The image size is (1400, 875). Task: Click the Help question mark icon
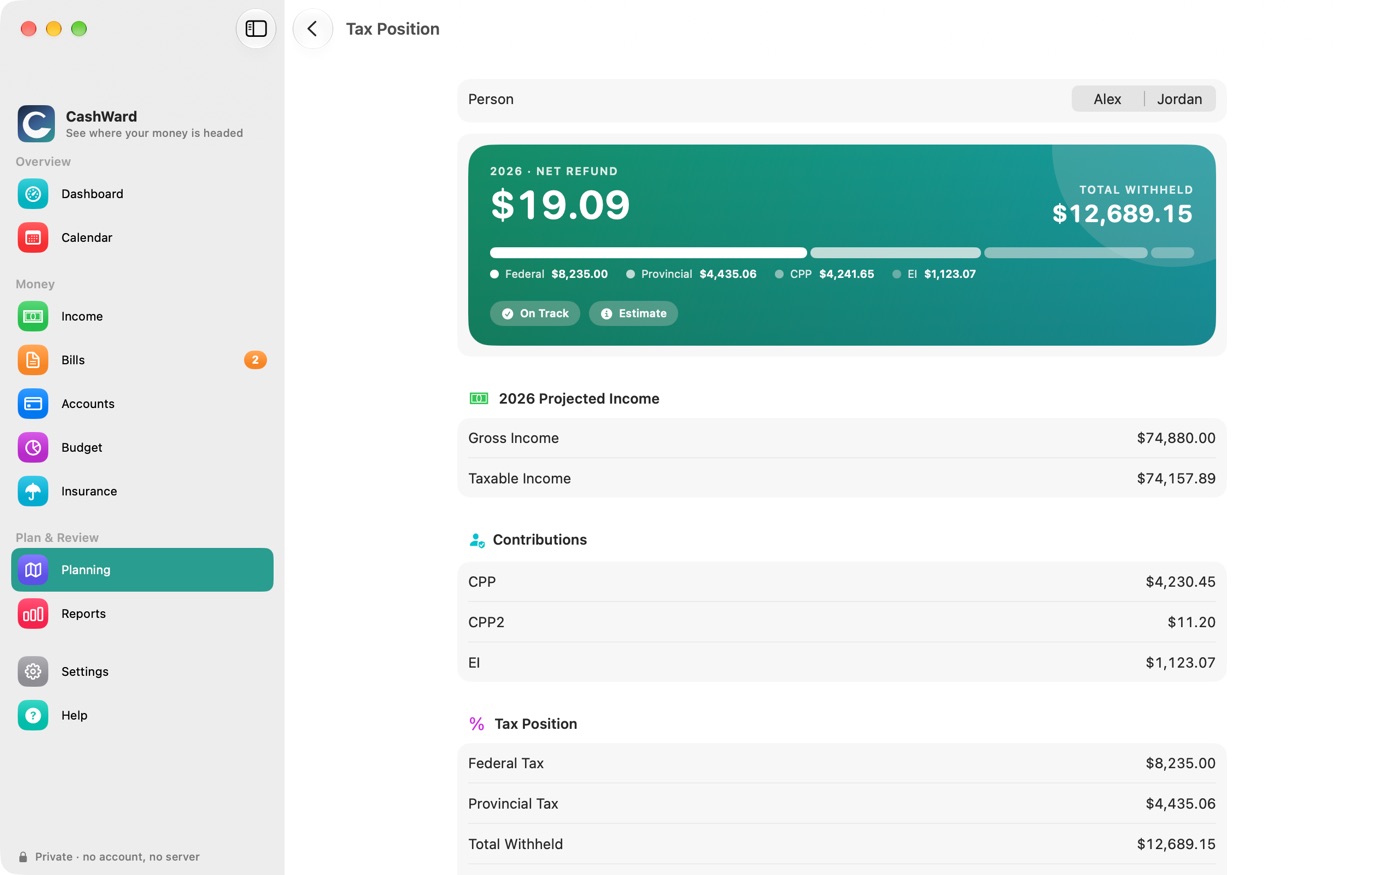(x=33, y=716)
